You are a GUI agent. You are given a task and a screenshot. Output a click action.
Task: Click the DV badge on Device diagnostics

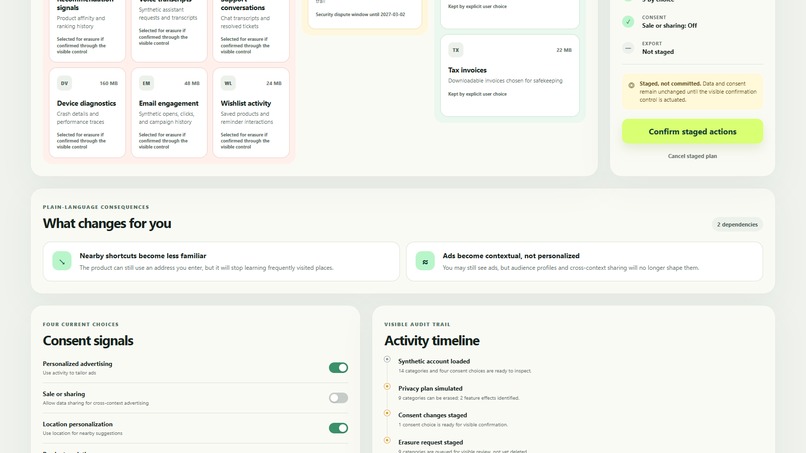click(64, 83)
